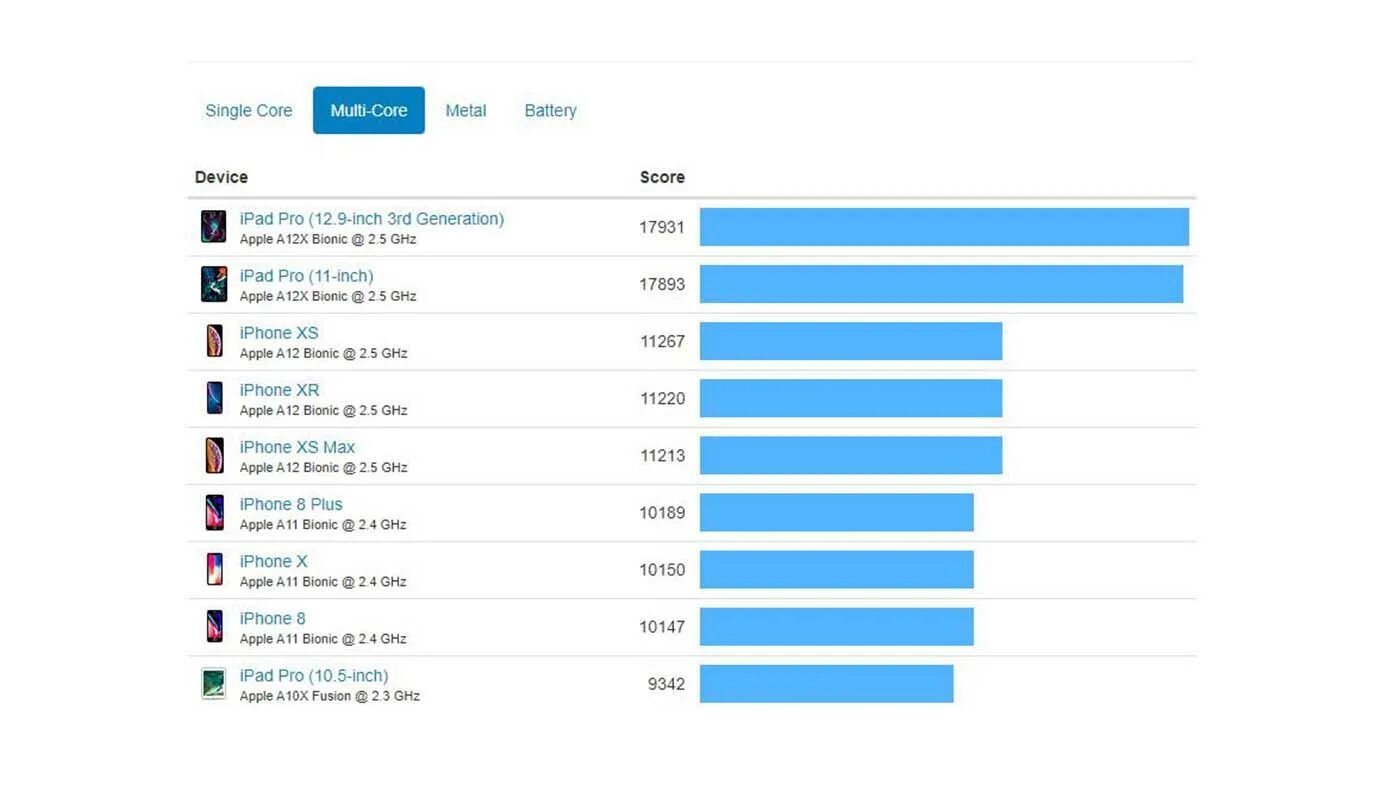Image resolution: width=1400 pixels, height=788 pixels.
Task: Click Apple A10X Fusion @ 2.3 GHz text
Action: (x=329, y=696)
